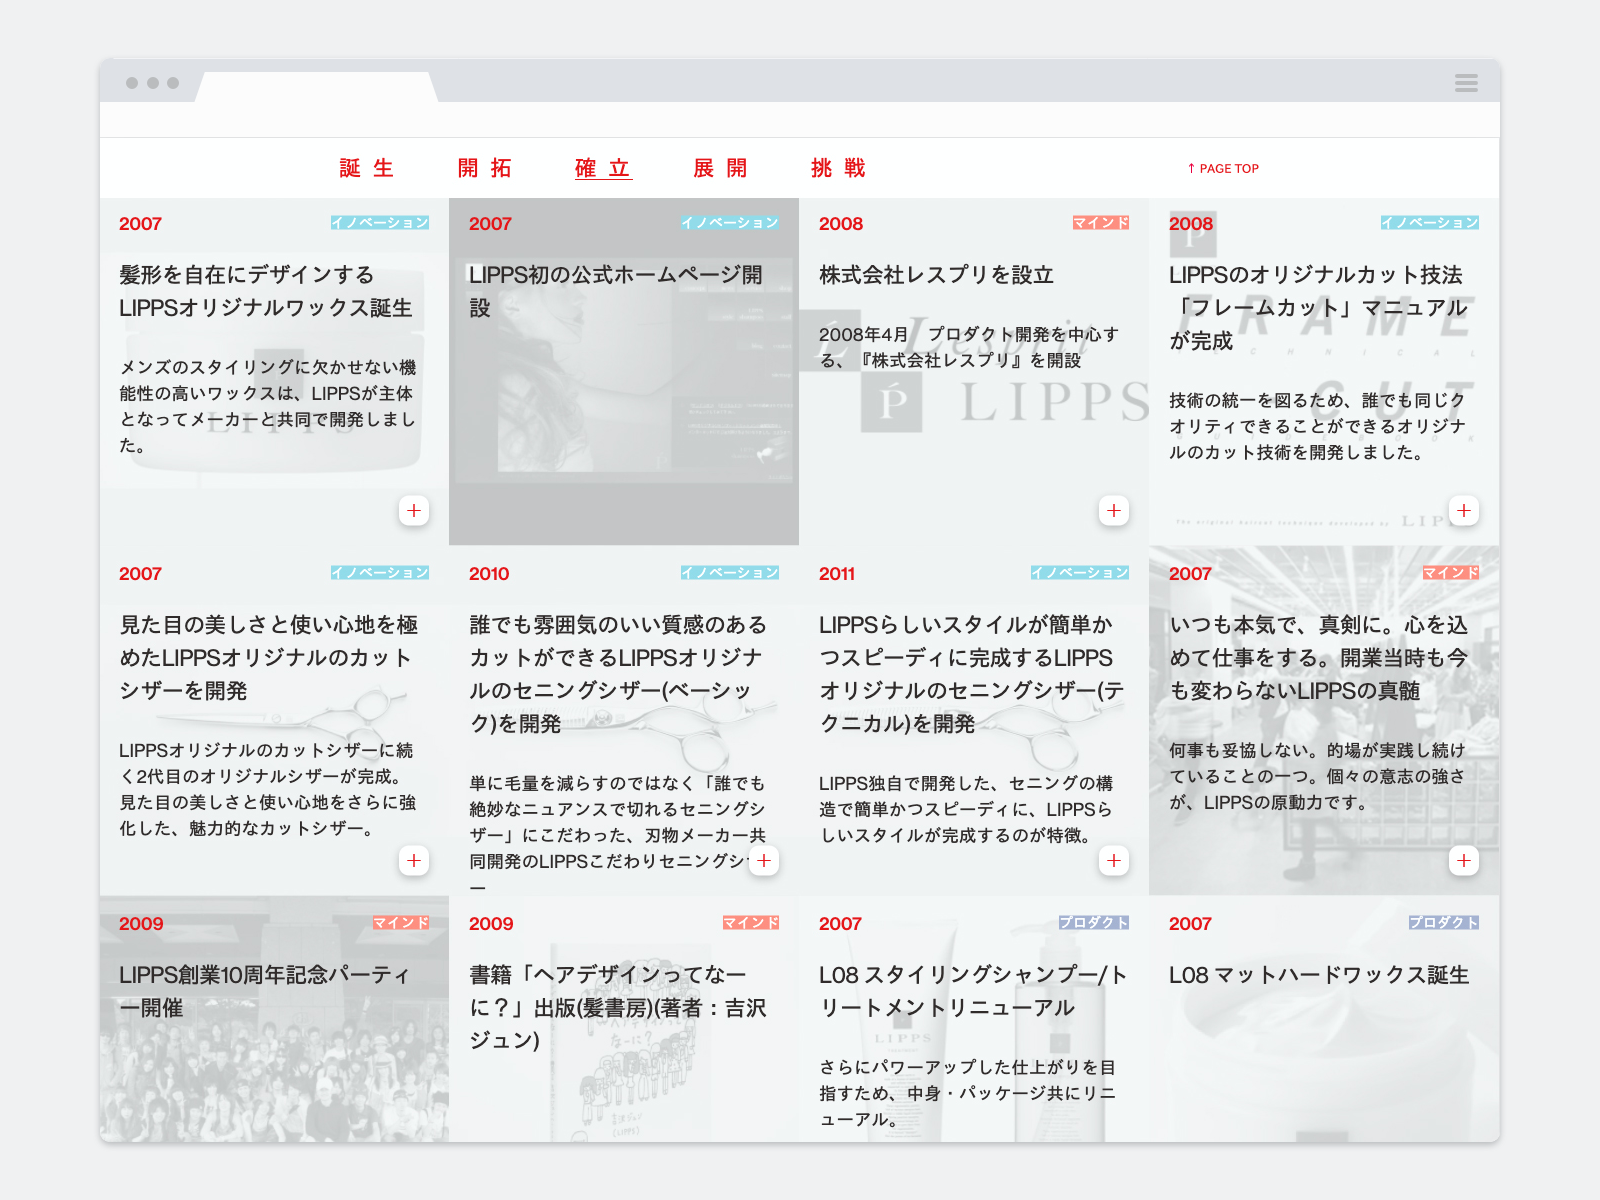Click the PAGE TOP link

click(1223, 168)
